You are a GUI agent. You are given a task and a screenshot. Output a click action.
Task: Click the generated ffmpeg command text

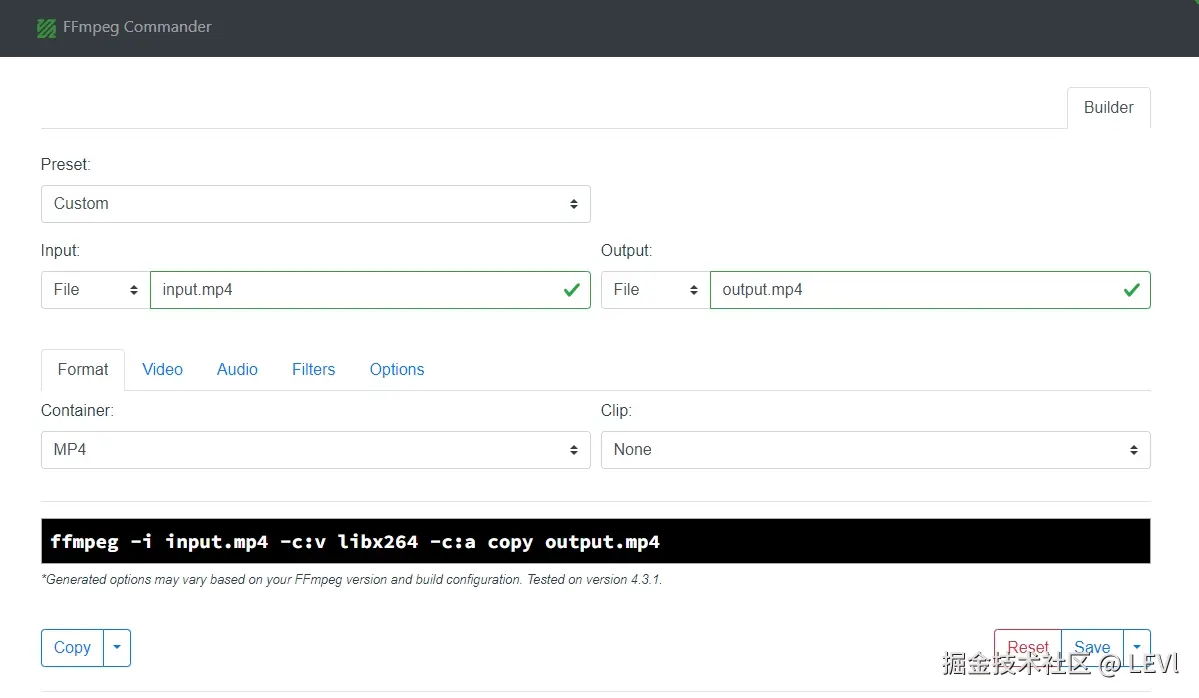click(x=355, y=542)
